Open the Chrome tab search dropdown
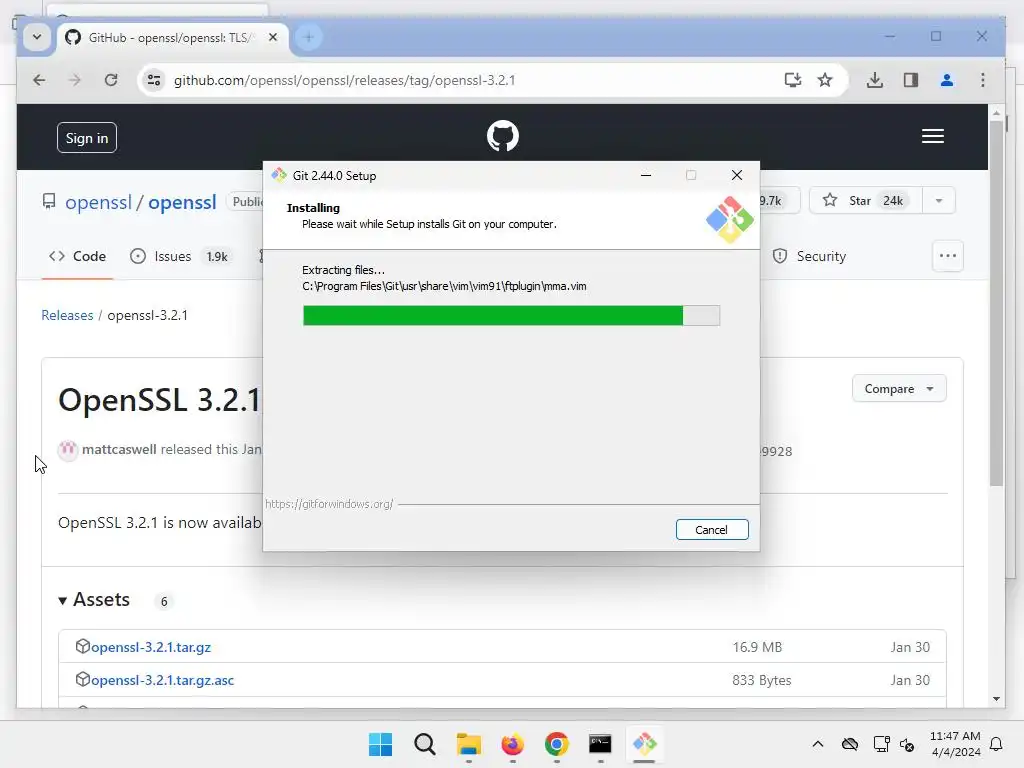The width and height of the screenshot is (1024, 768). [x=37, y=37]
